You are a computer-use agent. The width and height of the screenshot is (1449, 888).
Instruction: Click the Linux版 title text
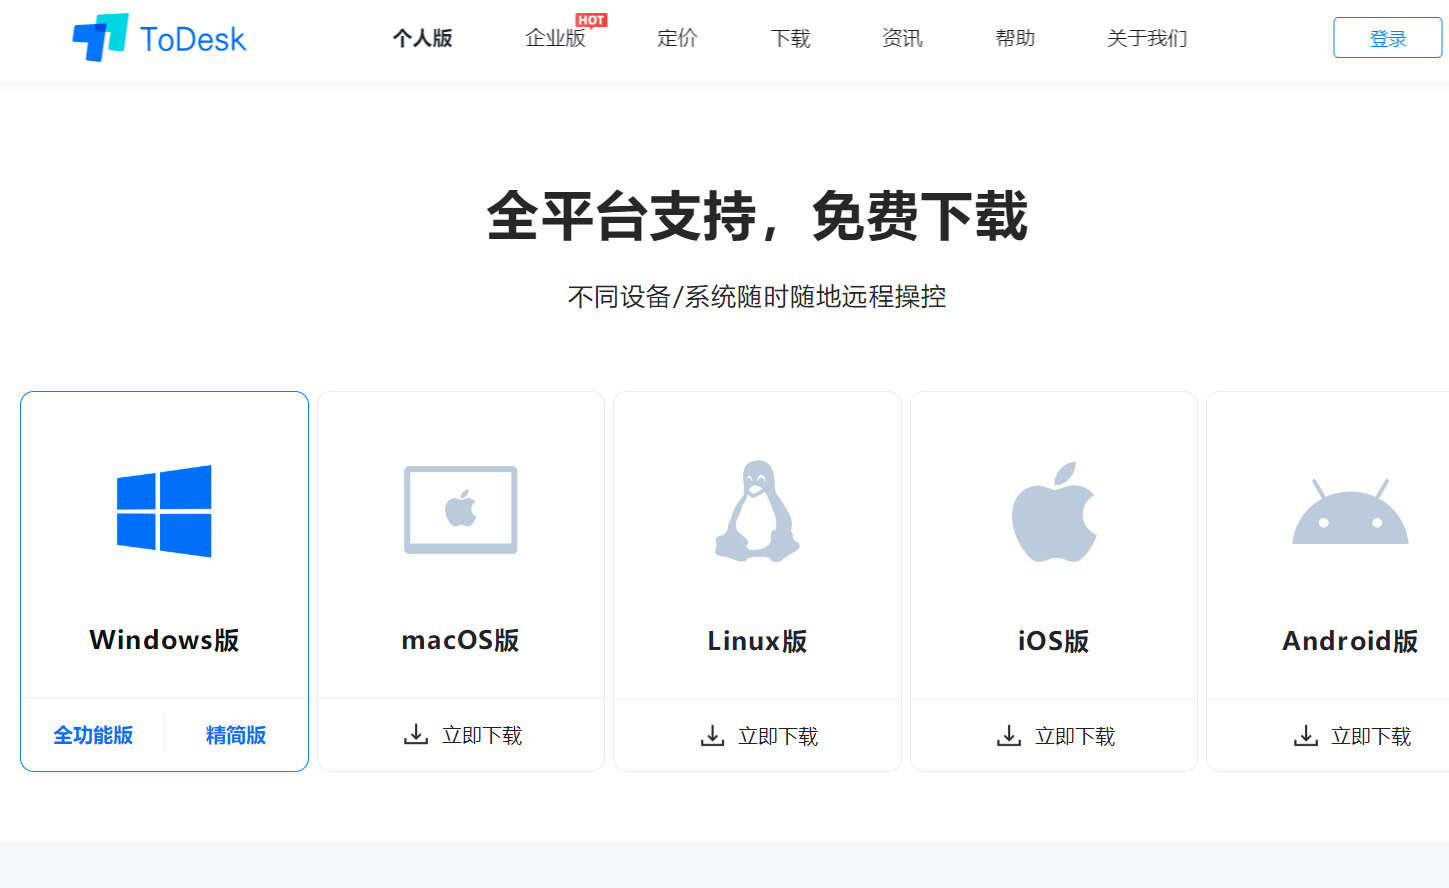pyautogui.click(x=757, y=641)
